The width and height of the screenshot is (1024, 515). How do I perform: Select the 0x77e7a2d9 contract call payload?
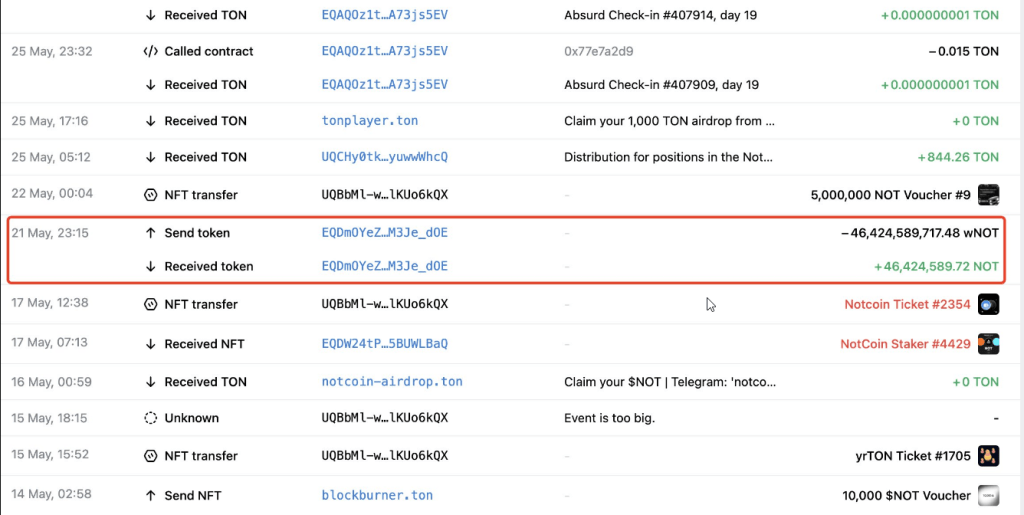coord(598,51)
